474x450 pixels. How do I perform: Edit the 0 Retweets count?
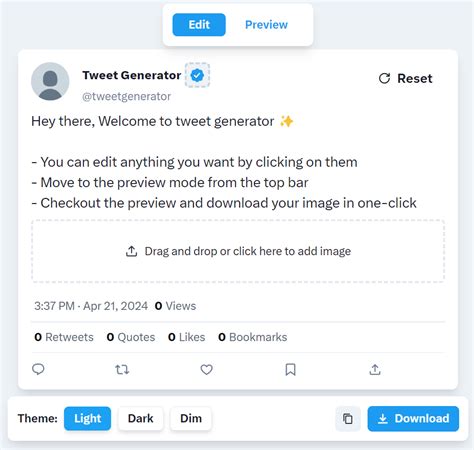(x=64, y=337)
